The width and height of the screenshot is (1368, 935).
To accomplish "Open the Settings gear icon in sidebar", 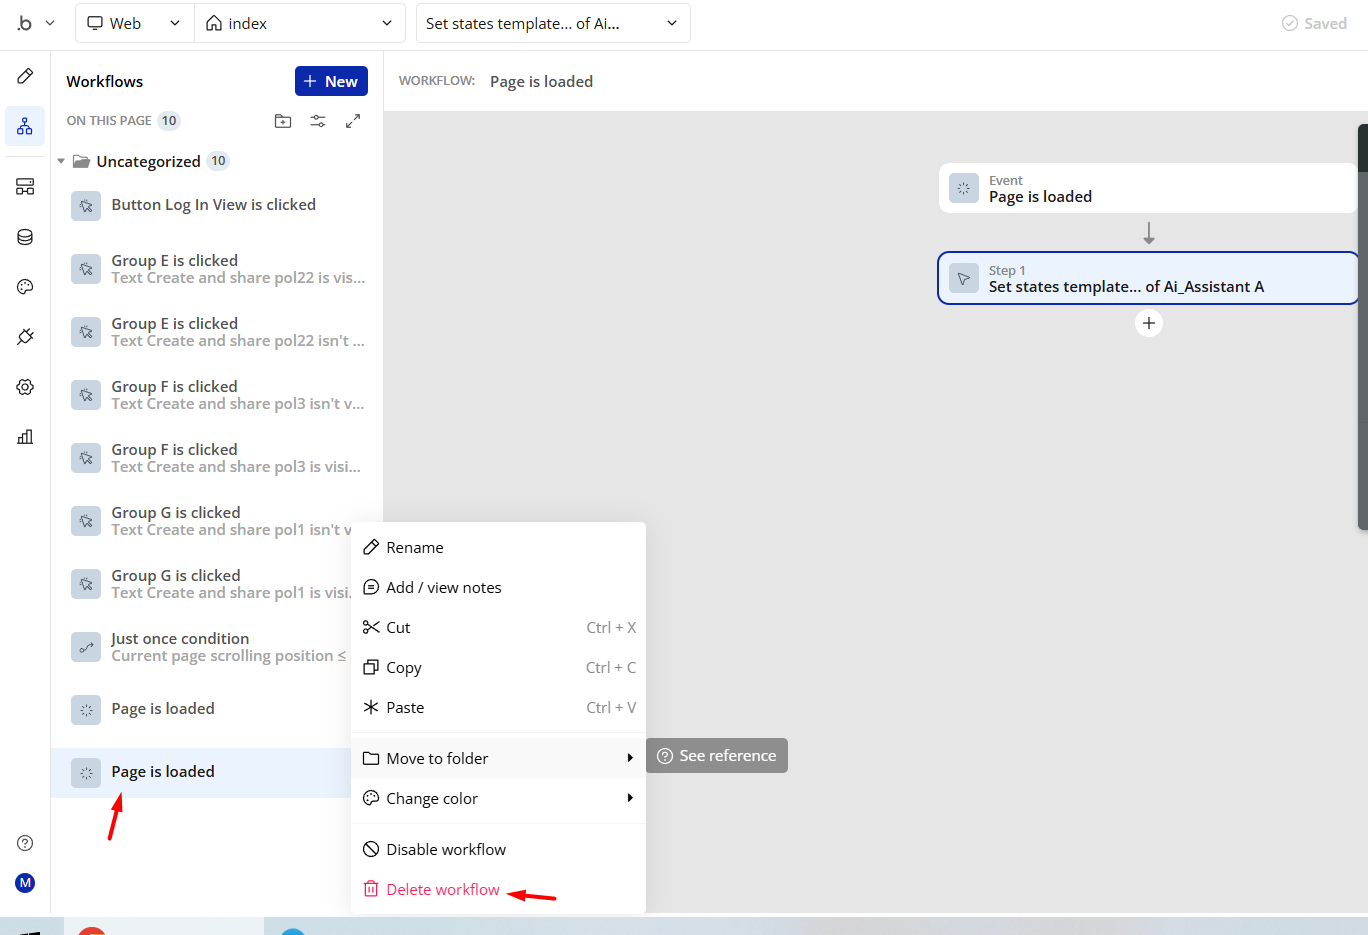I will pos(25,387).
